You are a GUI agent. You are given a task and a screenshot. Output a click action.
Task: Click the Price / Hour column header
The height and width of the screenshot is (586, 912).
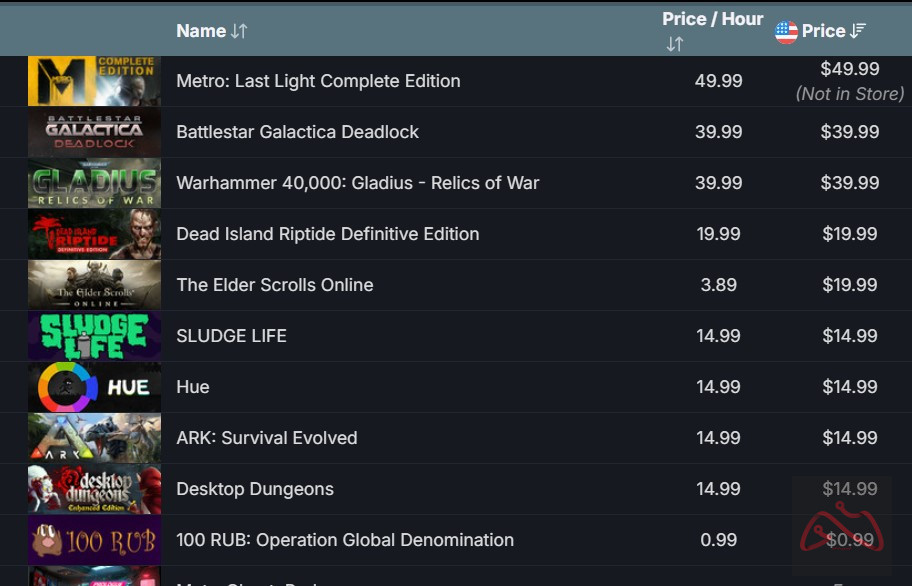tap(712, 19)
